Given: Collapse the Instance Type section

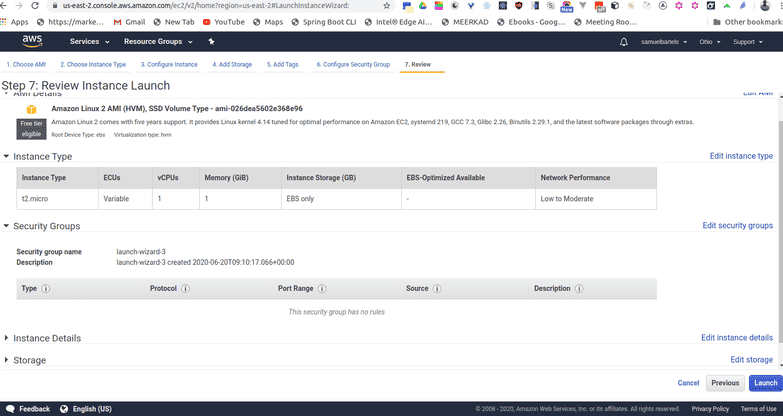Looking at the screenshot, I should (6, 156).
